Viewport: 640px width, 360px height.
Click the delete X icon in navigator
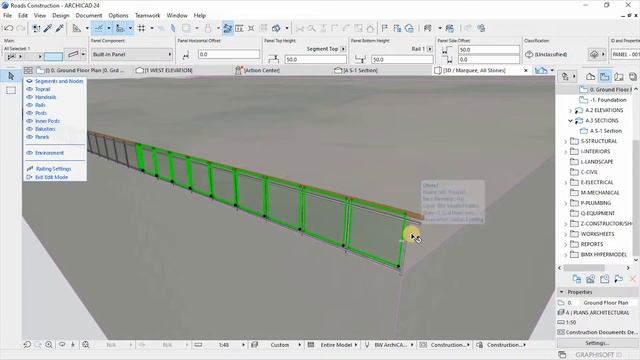[x=633, y=279]
